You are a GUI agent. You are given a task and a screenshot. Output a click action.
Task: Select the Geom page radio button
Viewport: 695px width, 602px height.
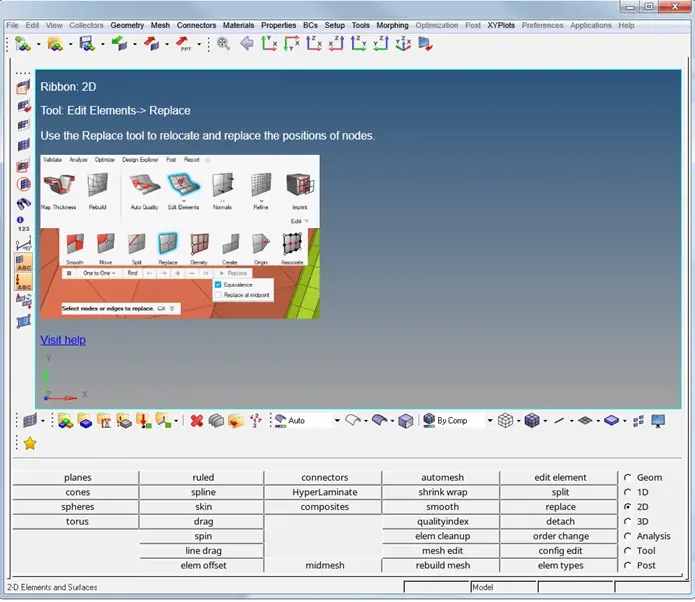pyautogui.click(x=627, y=478)
